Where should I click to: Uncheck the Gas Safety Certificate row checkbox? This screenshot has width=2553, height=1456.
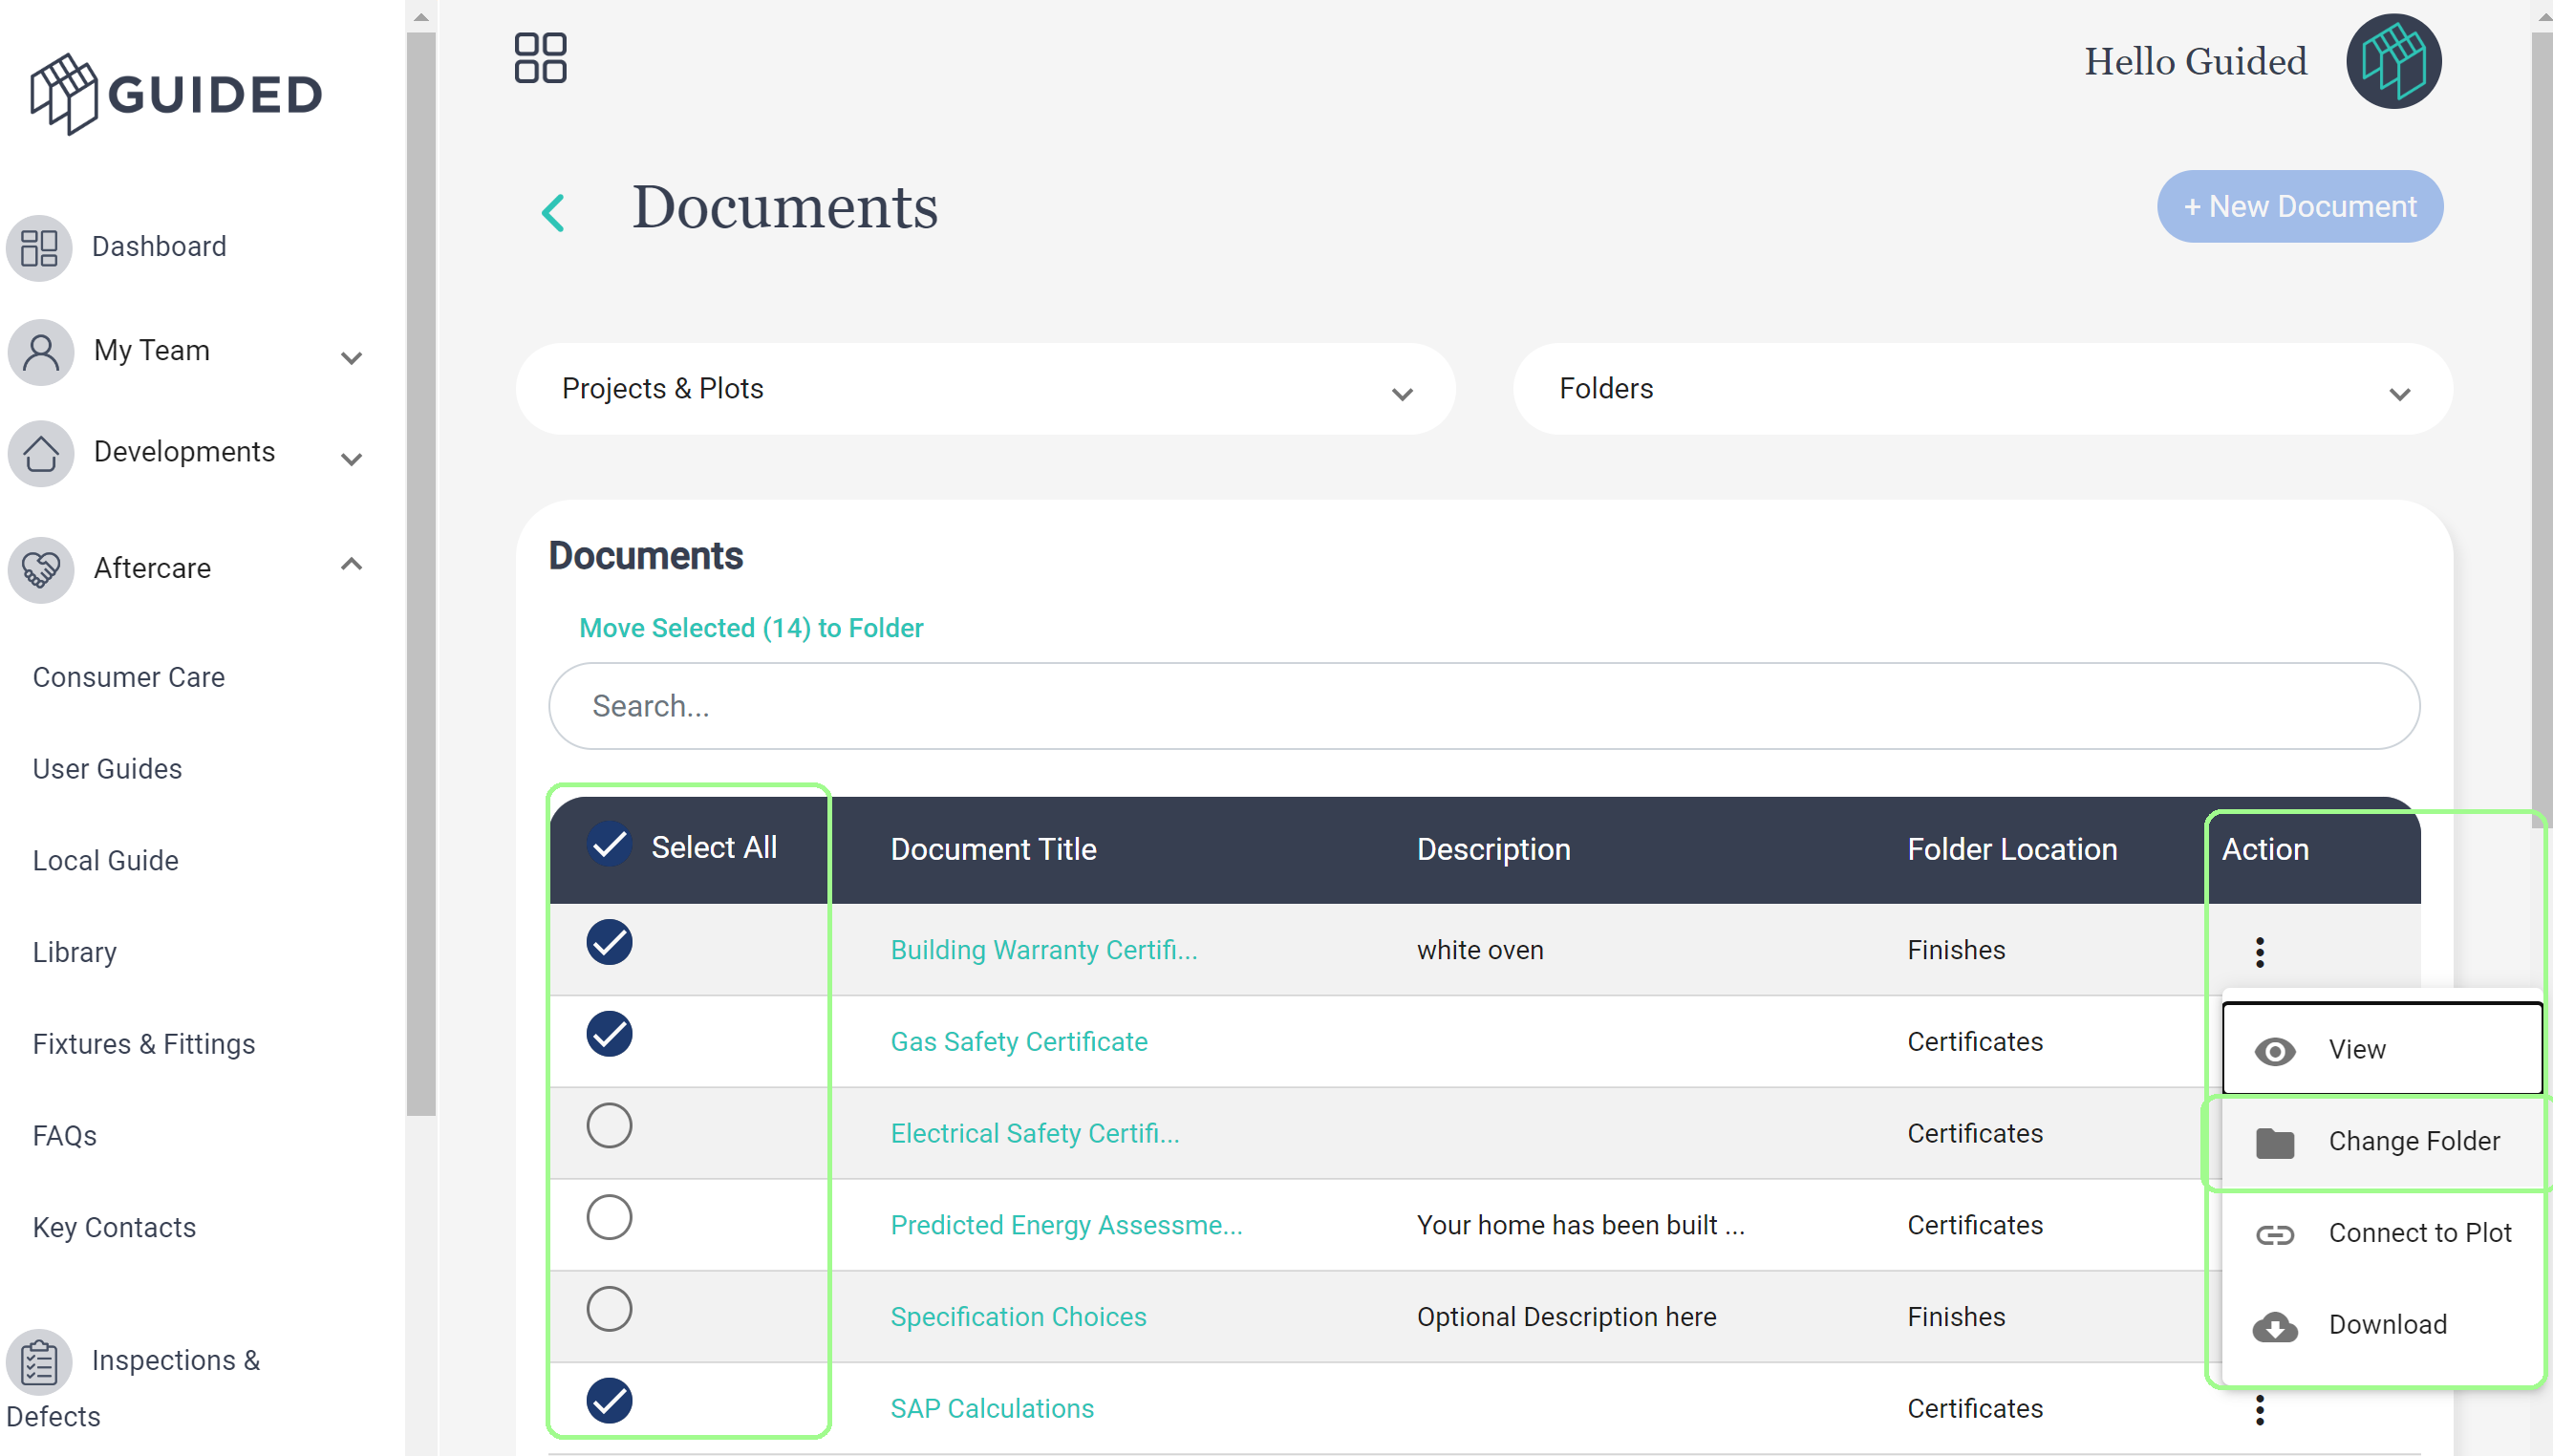coord(609,1034)
